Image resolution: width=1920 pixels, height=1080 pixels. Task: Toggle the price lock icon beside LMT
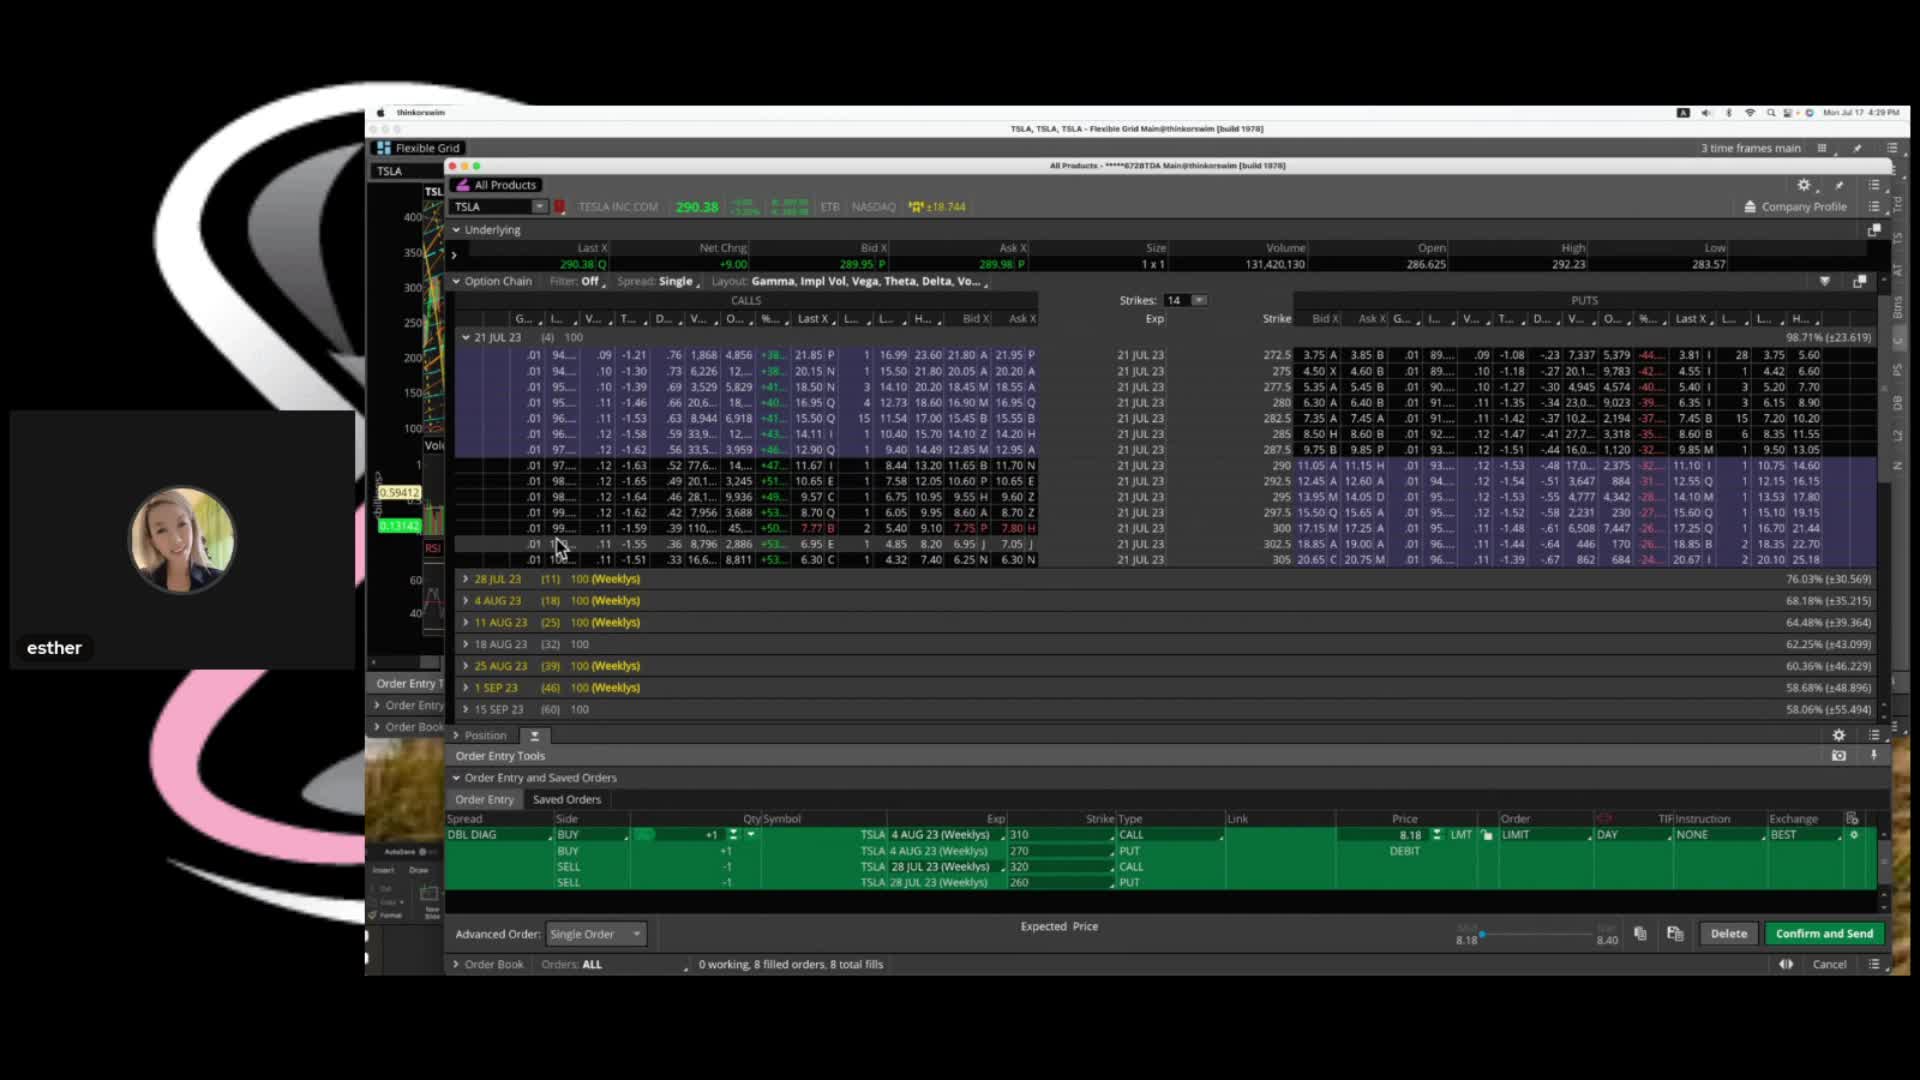[x=1487, y=835]
